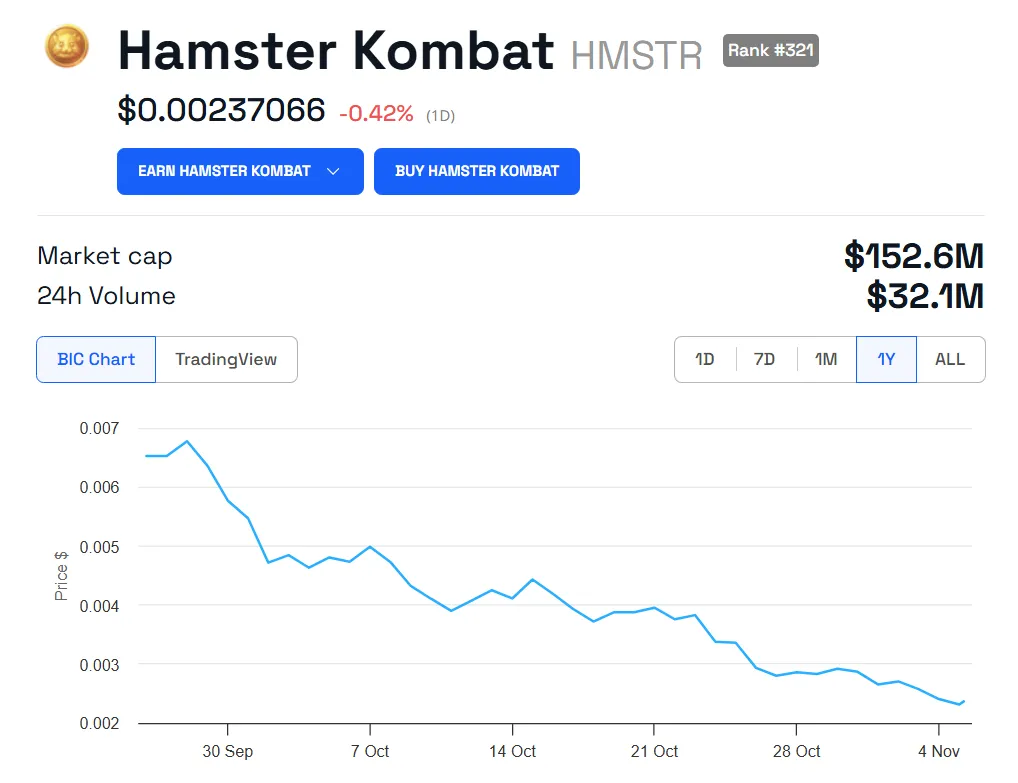Click the Rank #321 badge
Screen dimensions: 1018x783
click(770, 50)
